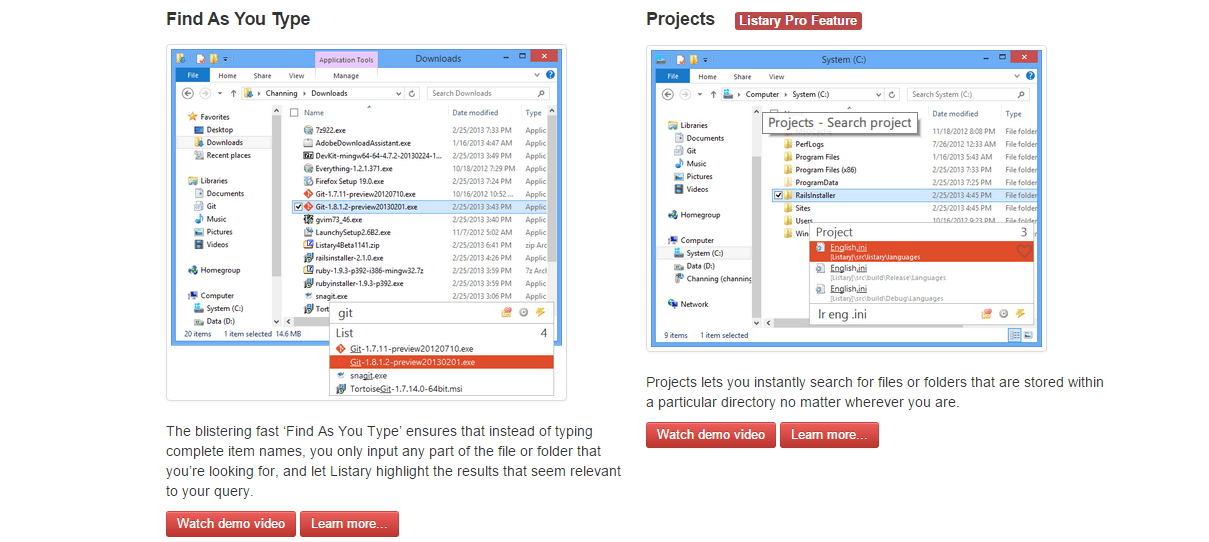Expand address bar dropdown in Downloads window
Screen dimensions: 1209x542
tap(400, 93)
